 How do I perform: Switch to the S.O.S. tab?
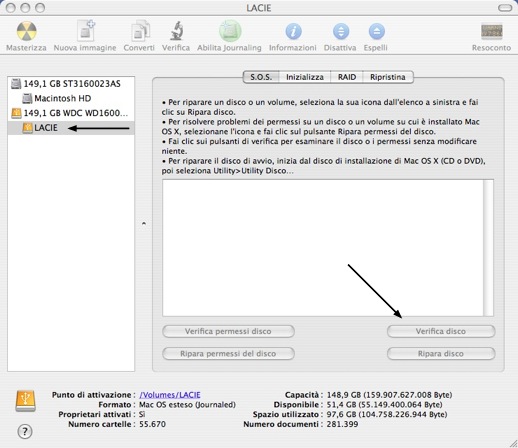point(261,77)
